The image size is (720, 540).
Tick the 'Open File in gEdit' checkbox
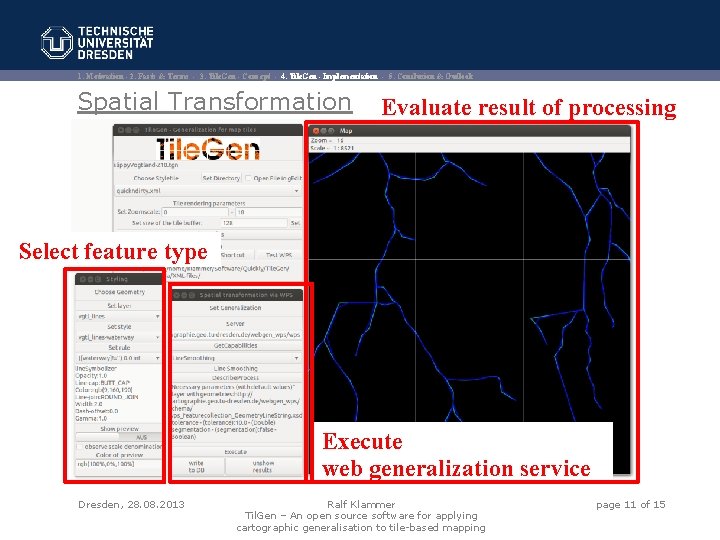click(x=248, y=178)
